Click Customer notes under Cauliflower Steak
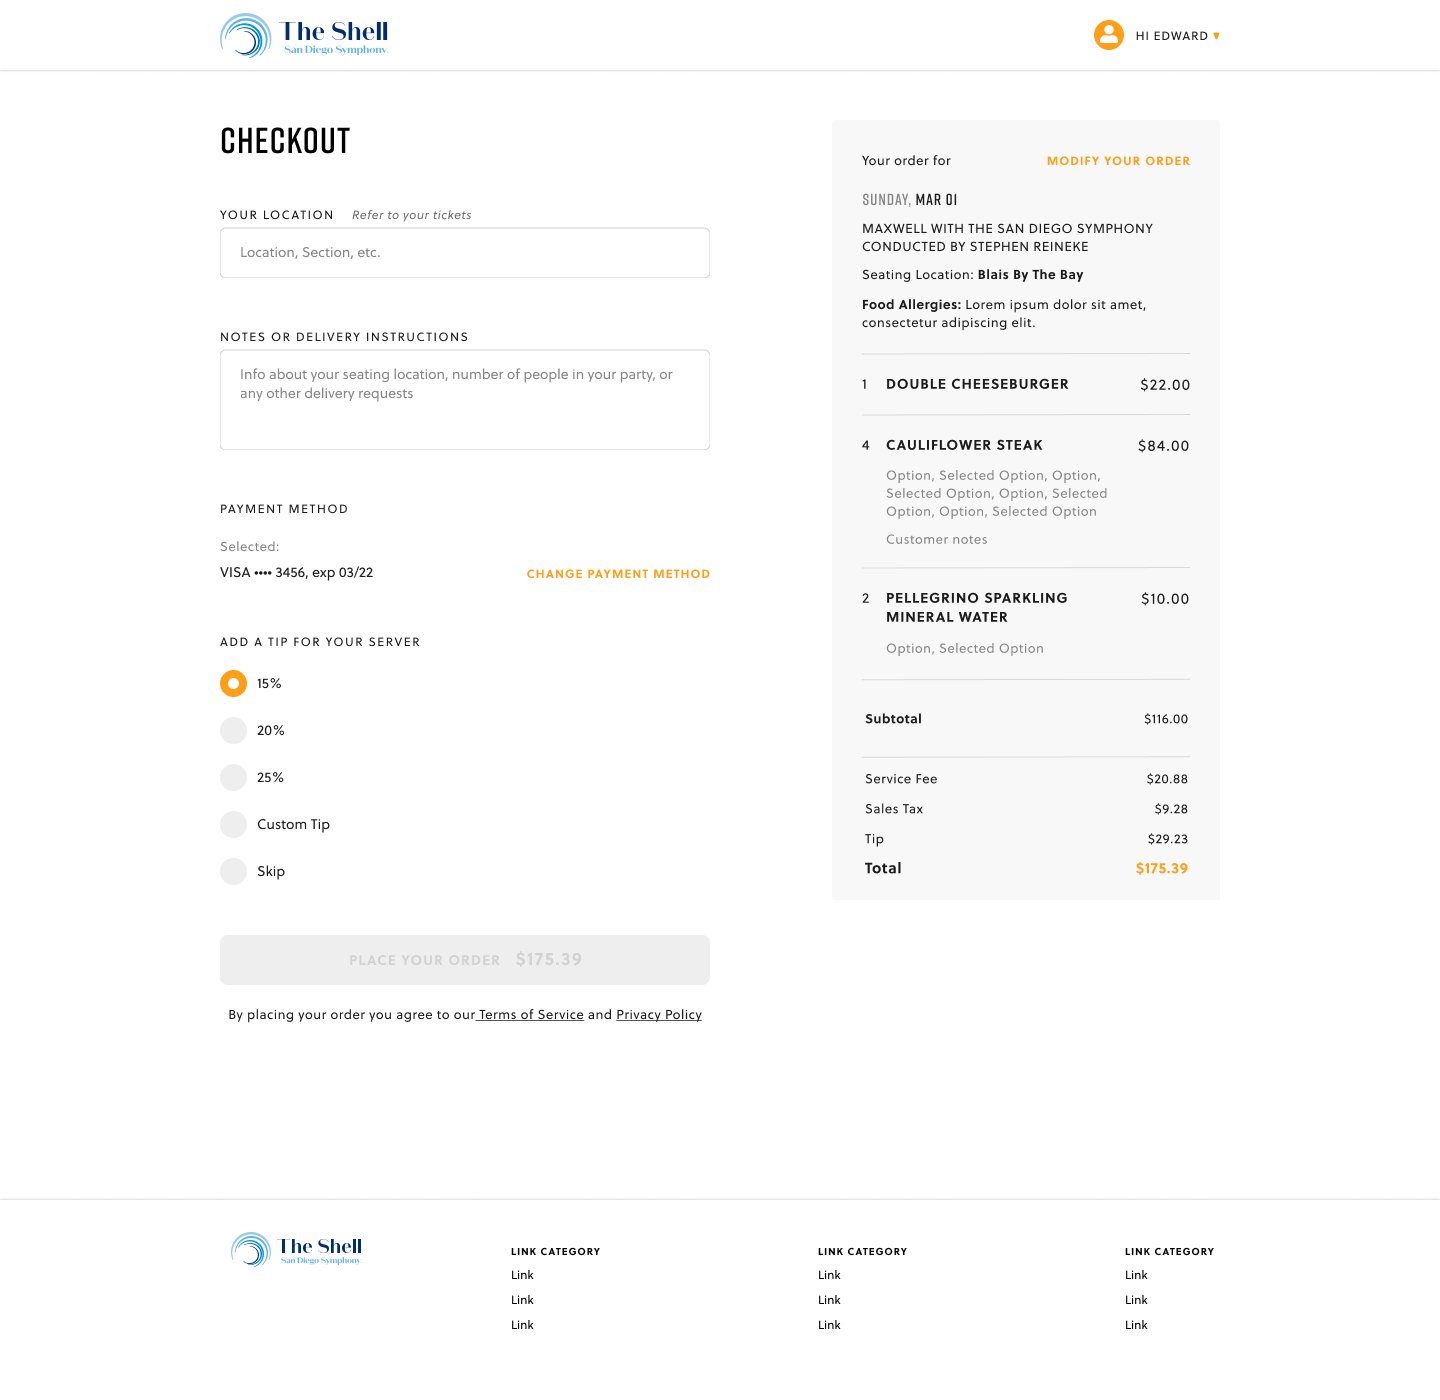The image size is (1440, 1400). (936, 540)
